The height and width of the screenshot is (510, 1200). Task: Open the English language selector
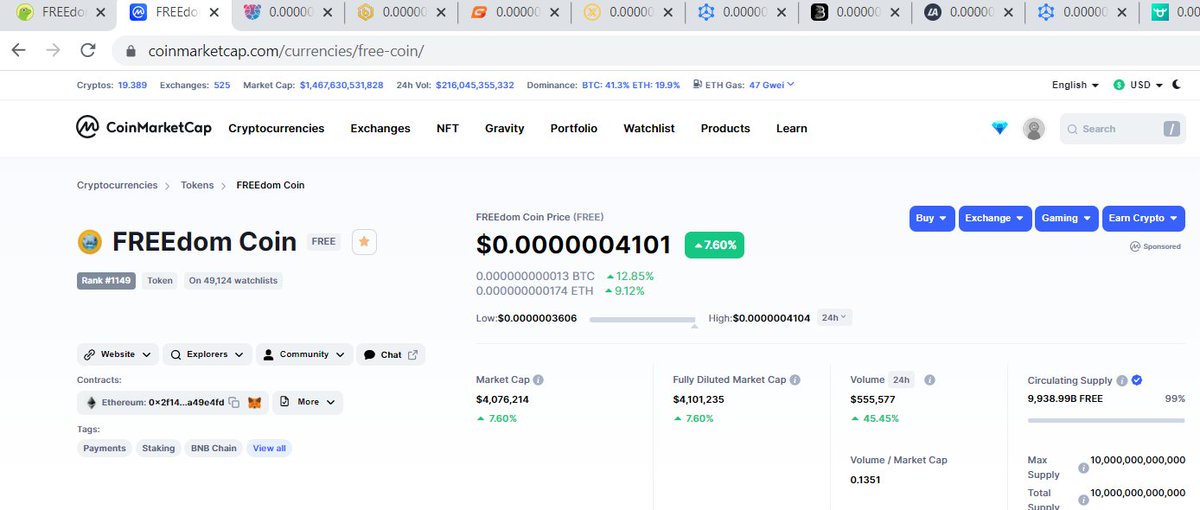pyautogui.click(x=1075, y=85)
